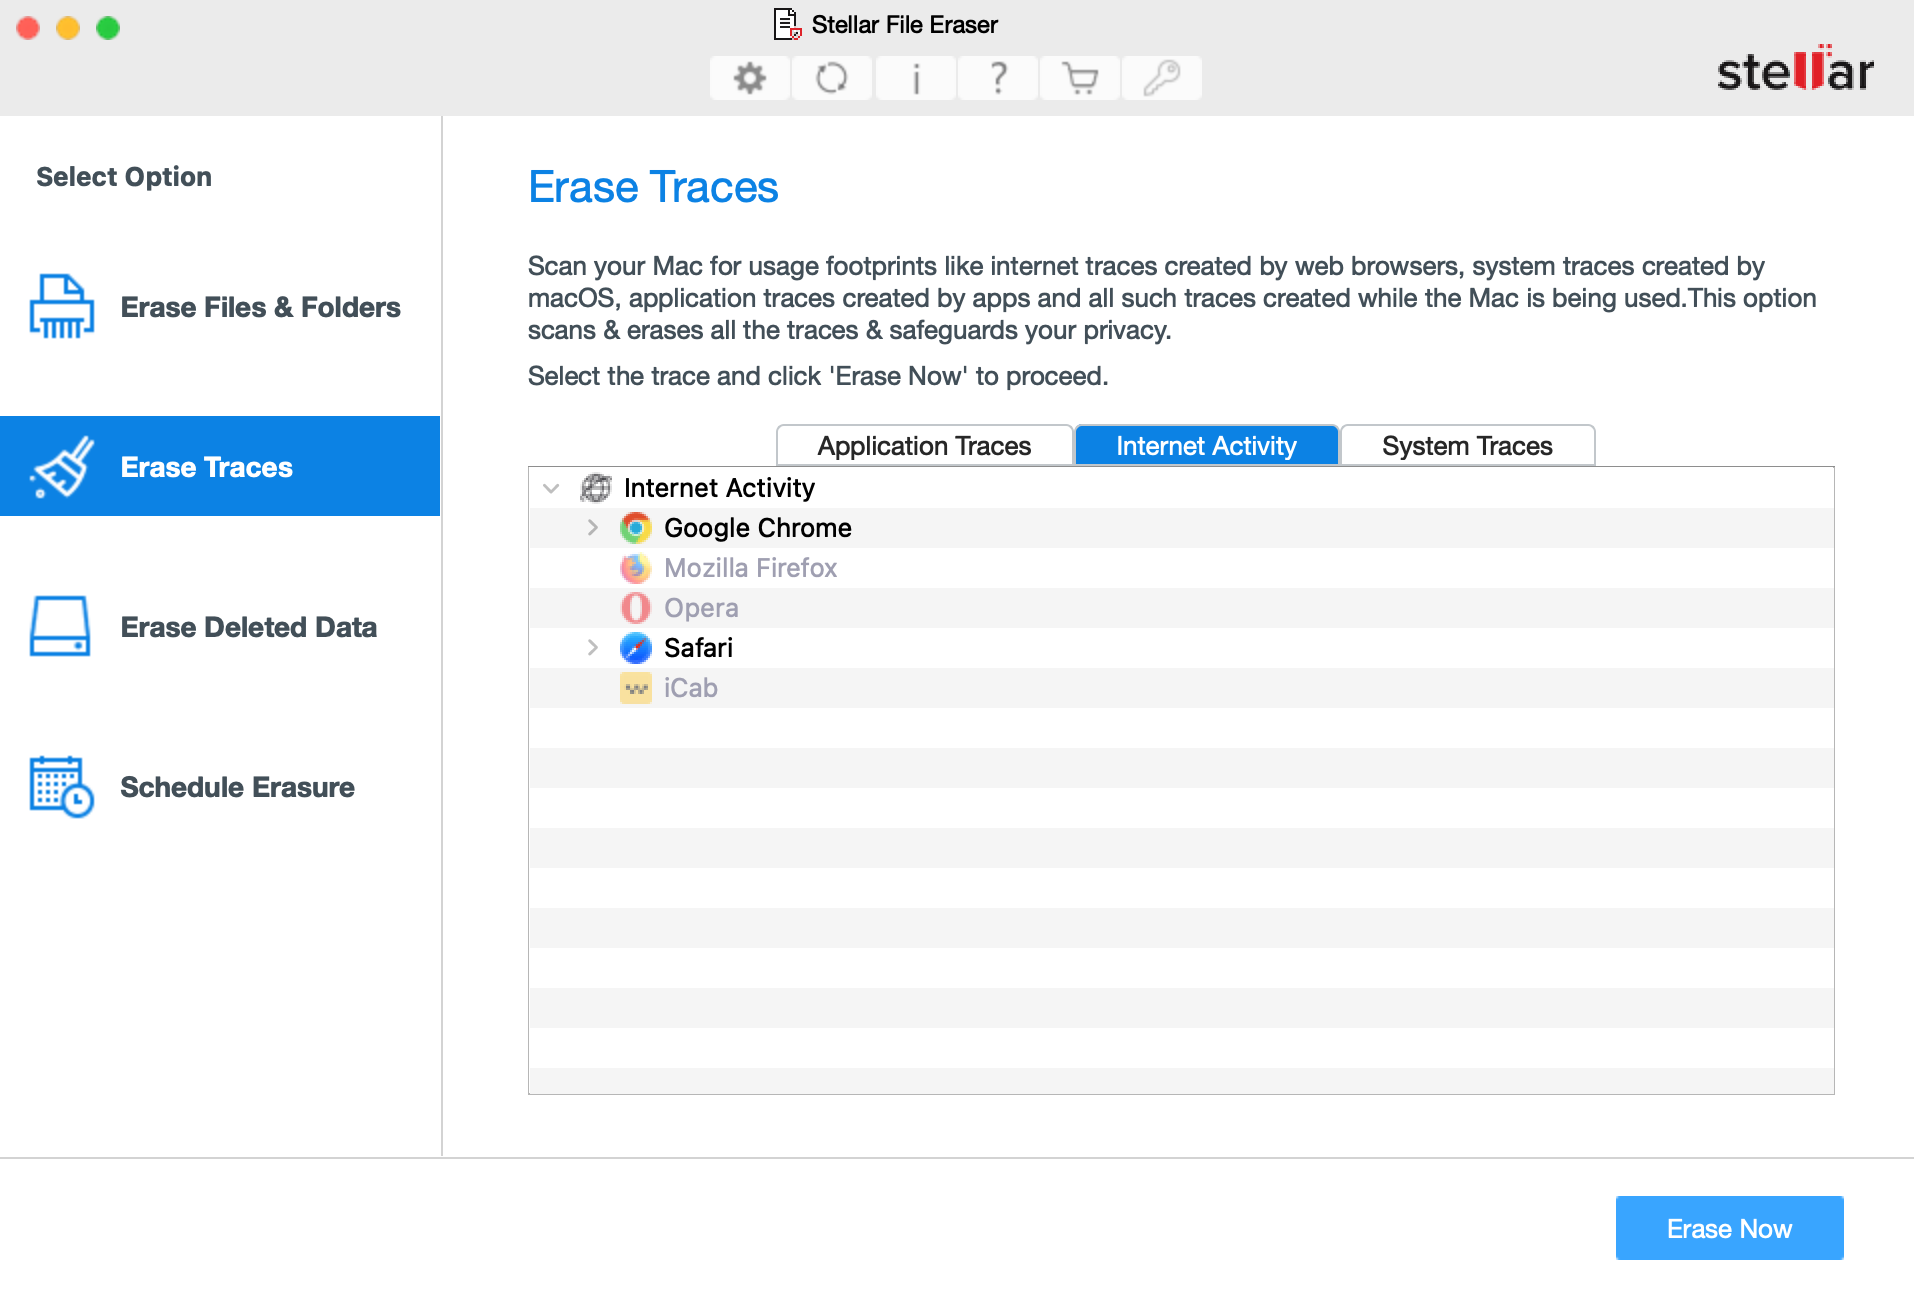Click the Select Option sidebar heading
The image size is (1914, 1292).
pos(124,177)
